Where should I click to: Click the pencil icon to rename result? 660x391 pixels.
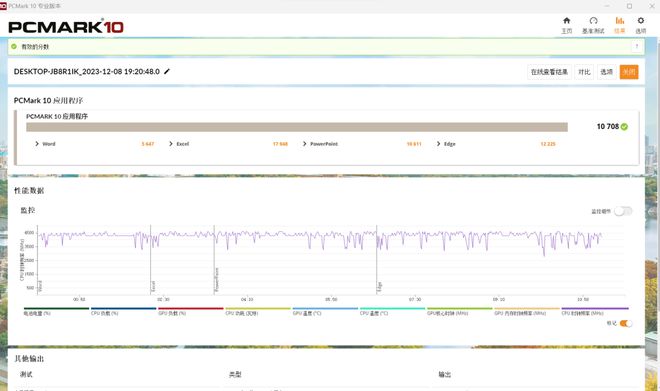(167, 72)
